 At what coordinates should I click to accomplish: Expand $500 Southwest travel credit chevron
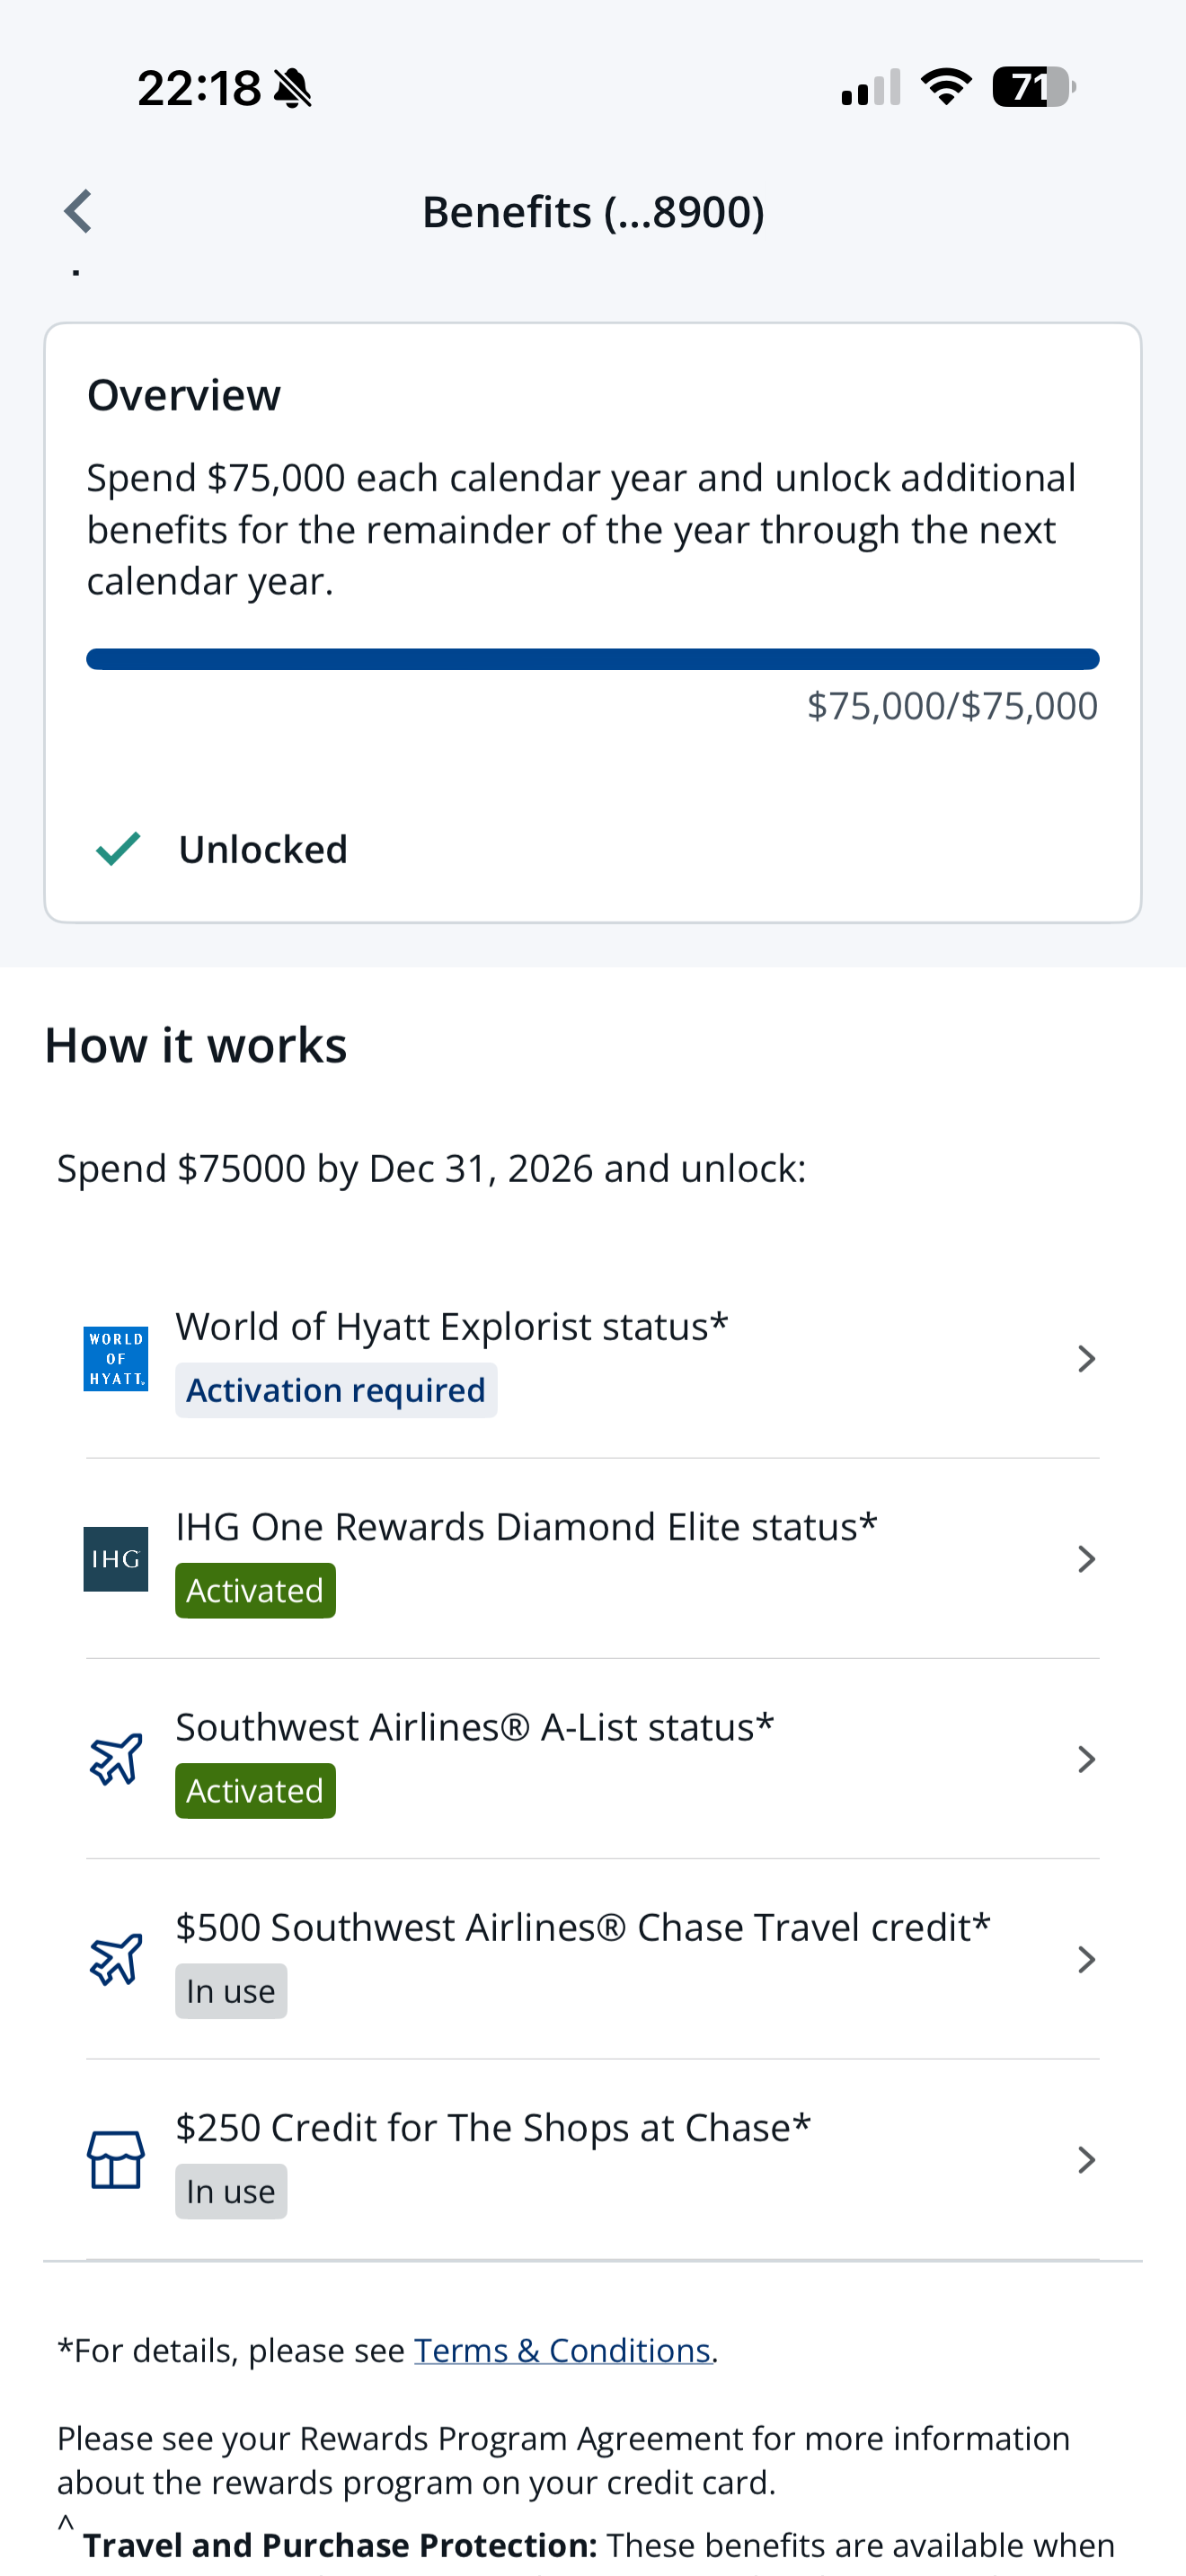pos(1086,1958)
